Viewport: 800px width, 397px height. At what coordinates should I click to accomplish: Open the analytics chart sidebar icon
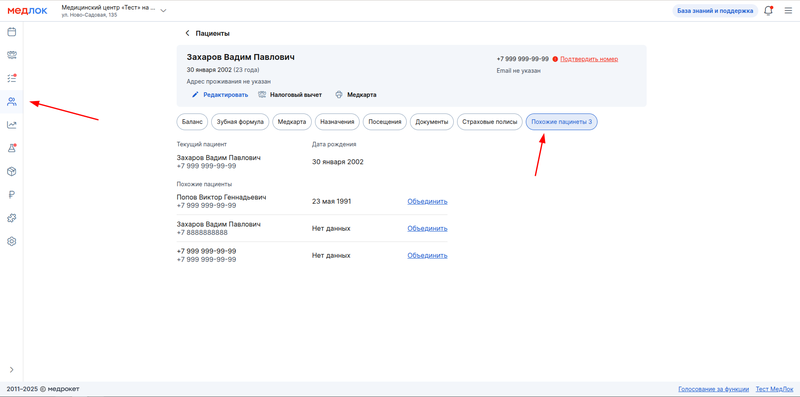[11, 125]
